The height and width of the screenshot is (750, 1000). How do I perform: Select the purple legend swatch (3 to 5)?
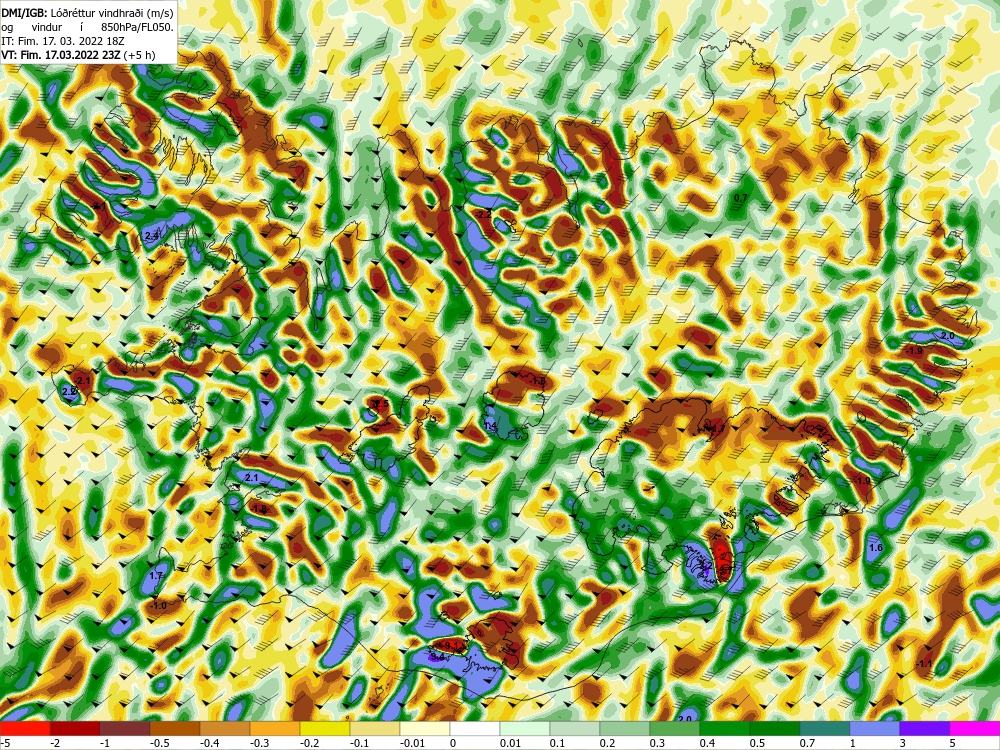coord(925,728)
